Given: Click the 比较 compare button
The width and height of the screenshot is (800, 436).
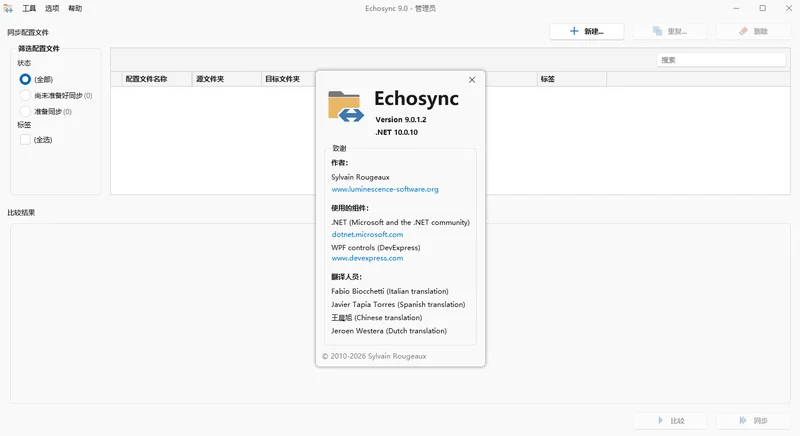Looking at the screenshot, I should click(x=670, y=421).
